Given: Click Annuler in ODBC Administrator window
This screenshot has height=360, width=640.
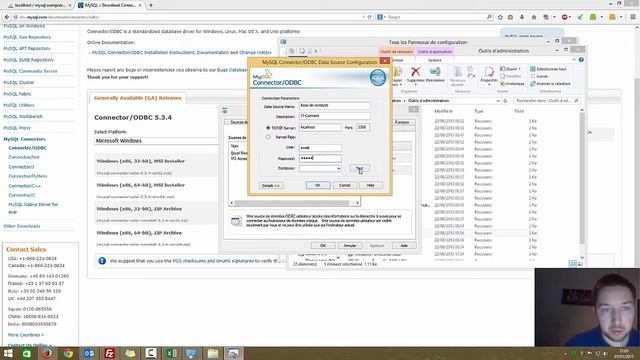Looking at the screenshot, I should point(350,246).
